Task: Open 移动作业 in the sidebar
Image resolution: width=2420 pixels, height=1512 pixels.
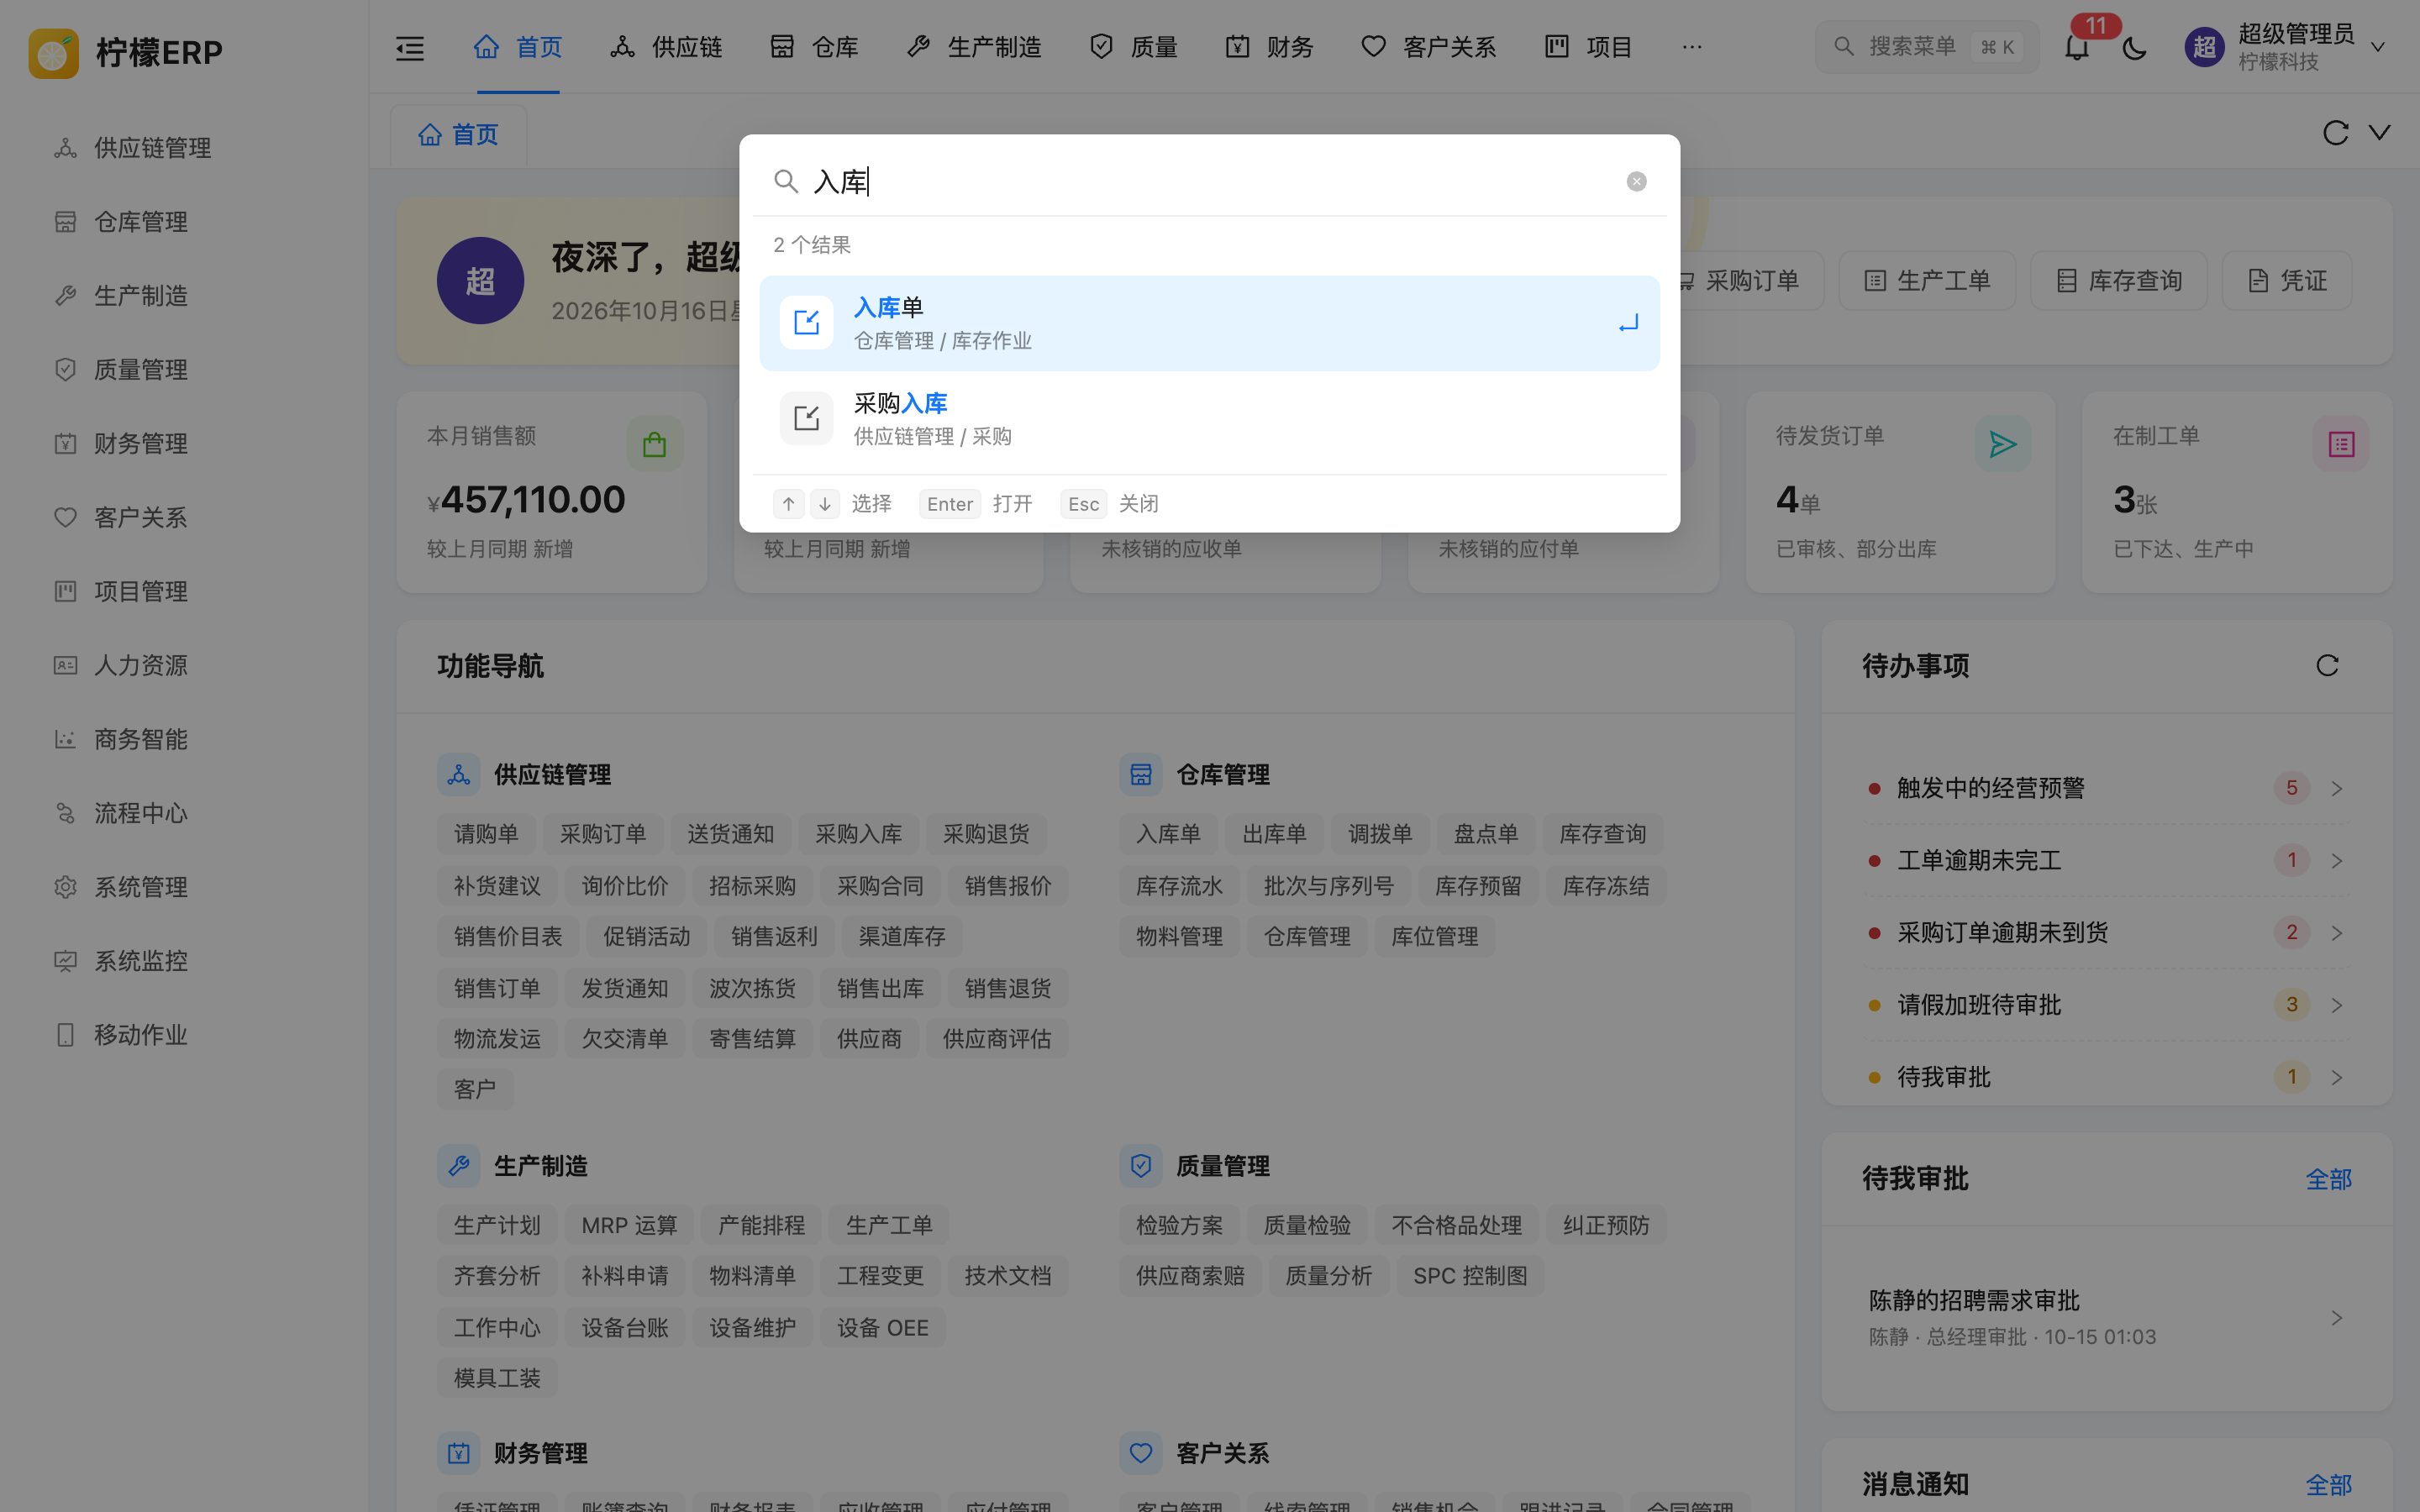Action: (x=184, y=1035)
